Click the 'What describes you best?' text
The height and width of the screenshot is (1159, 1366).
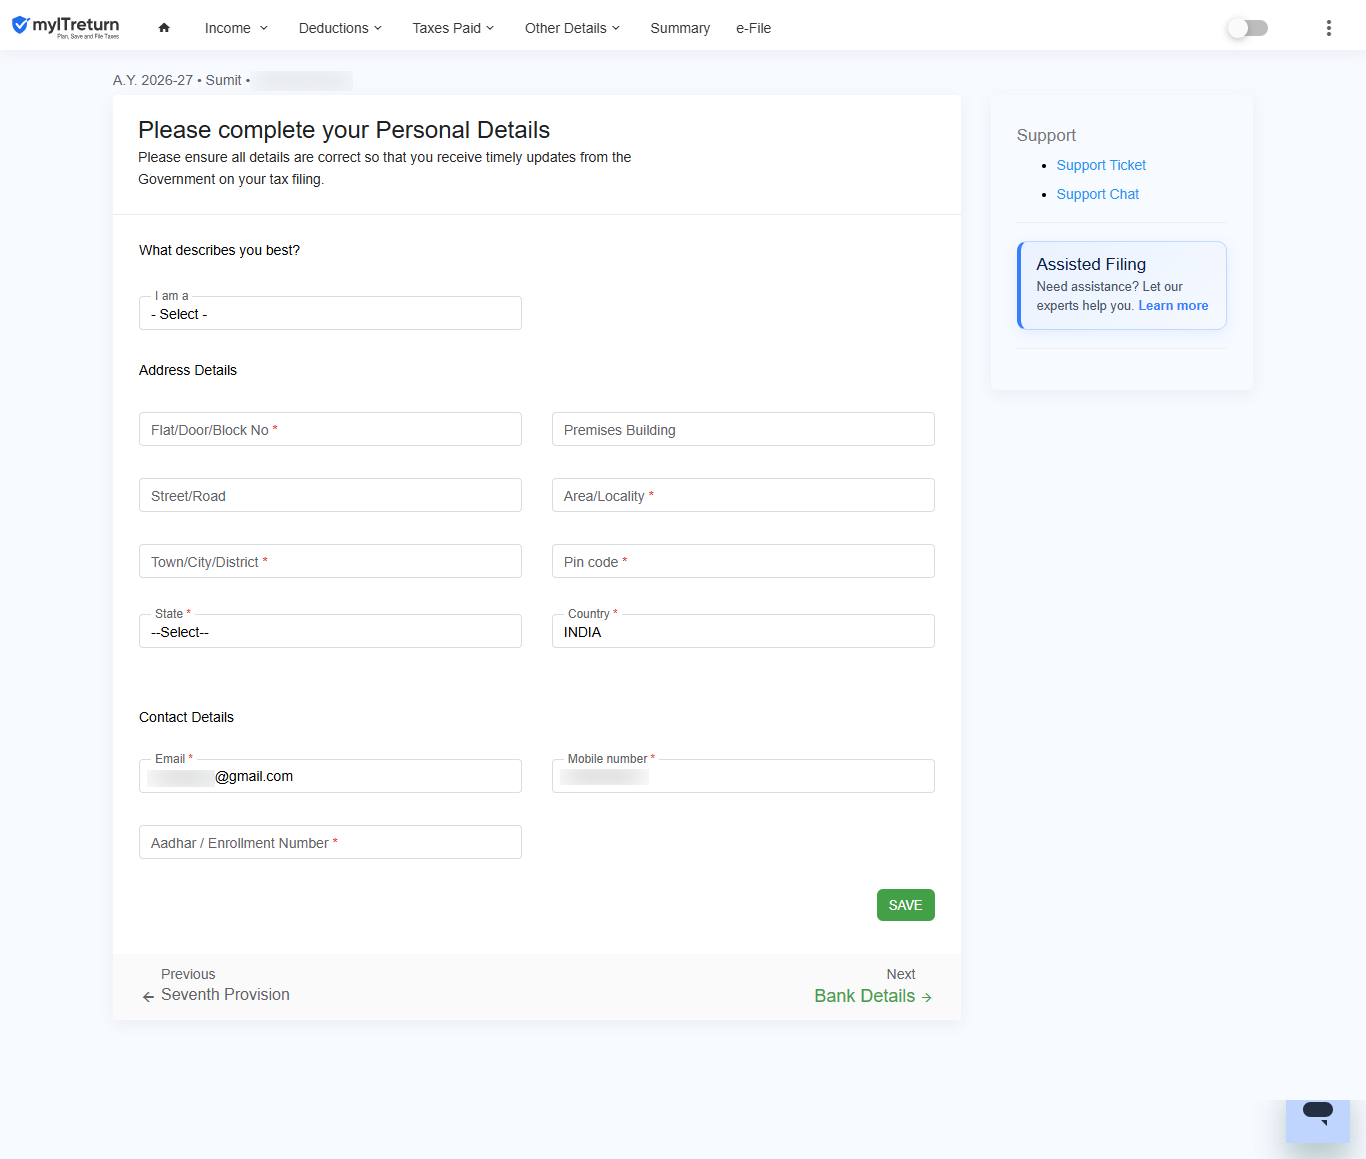click(219, 250)
